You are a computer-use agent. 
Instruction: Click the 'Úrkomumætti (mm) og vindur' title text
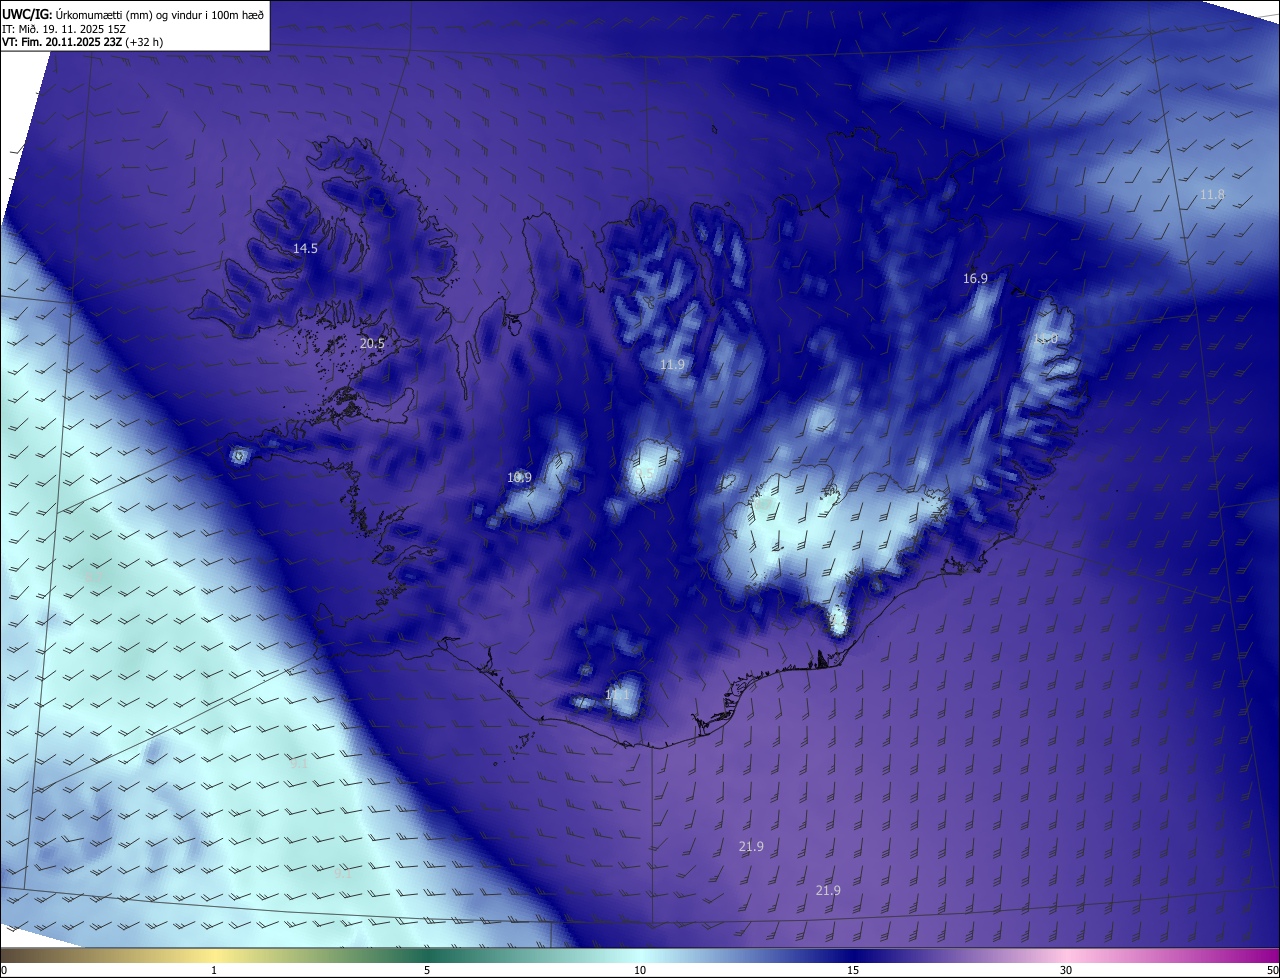(131, 14)
